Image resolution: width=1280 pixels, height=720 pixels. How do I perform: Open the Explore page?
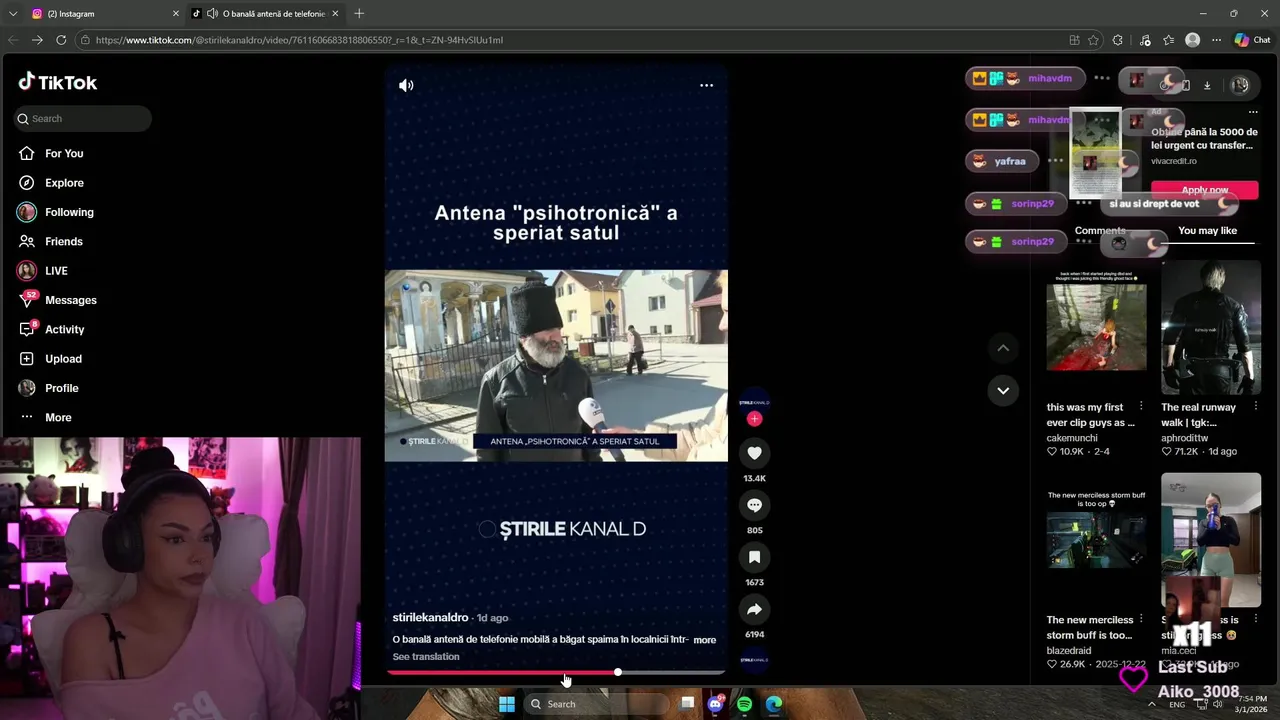click(x=64, y=183)
